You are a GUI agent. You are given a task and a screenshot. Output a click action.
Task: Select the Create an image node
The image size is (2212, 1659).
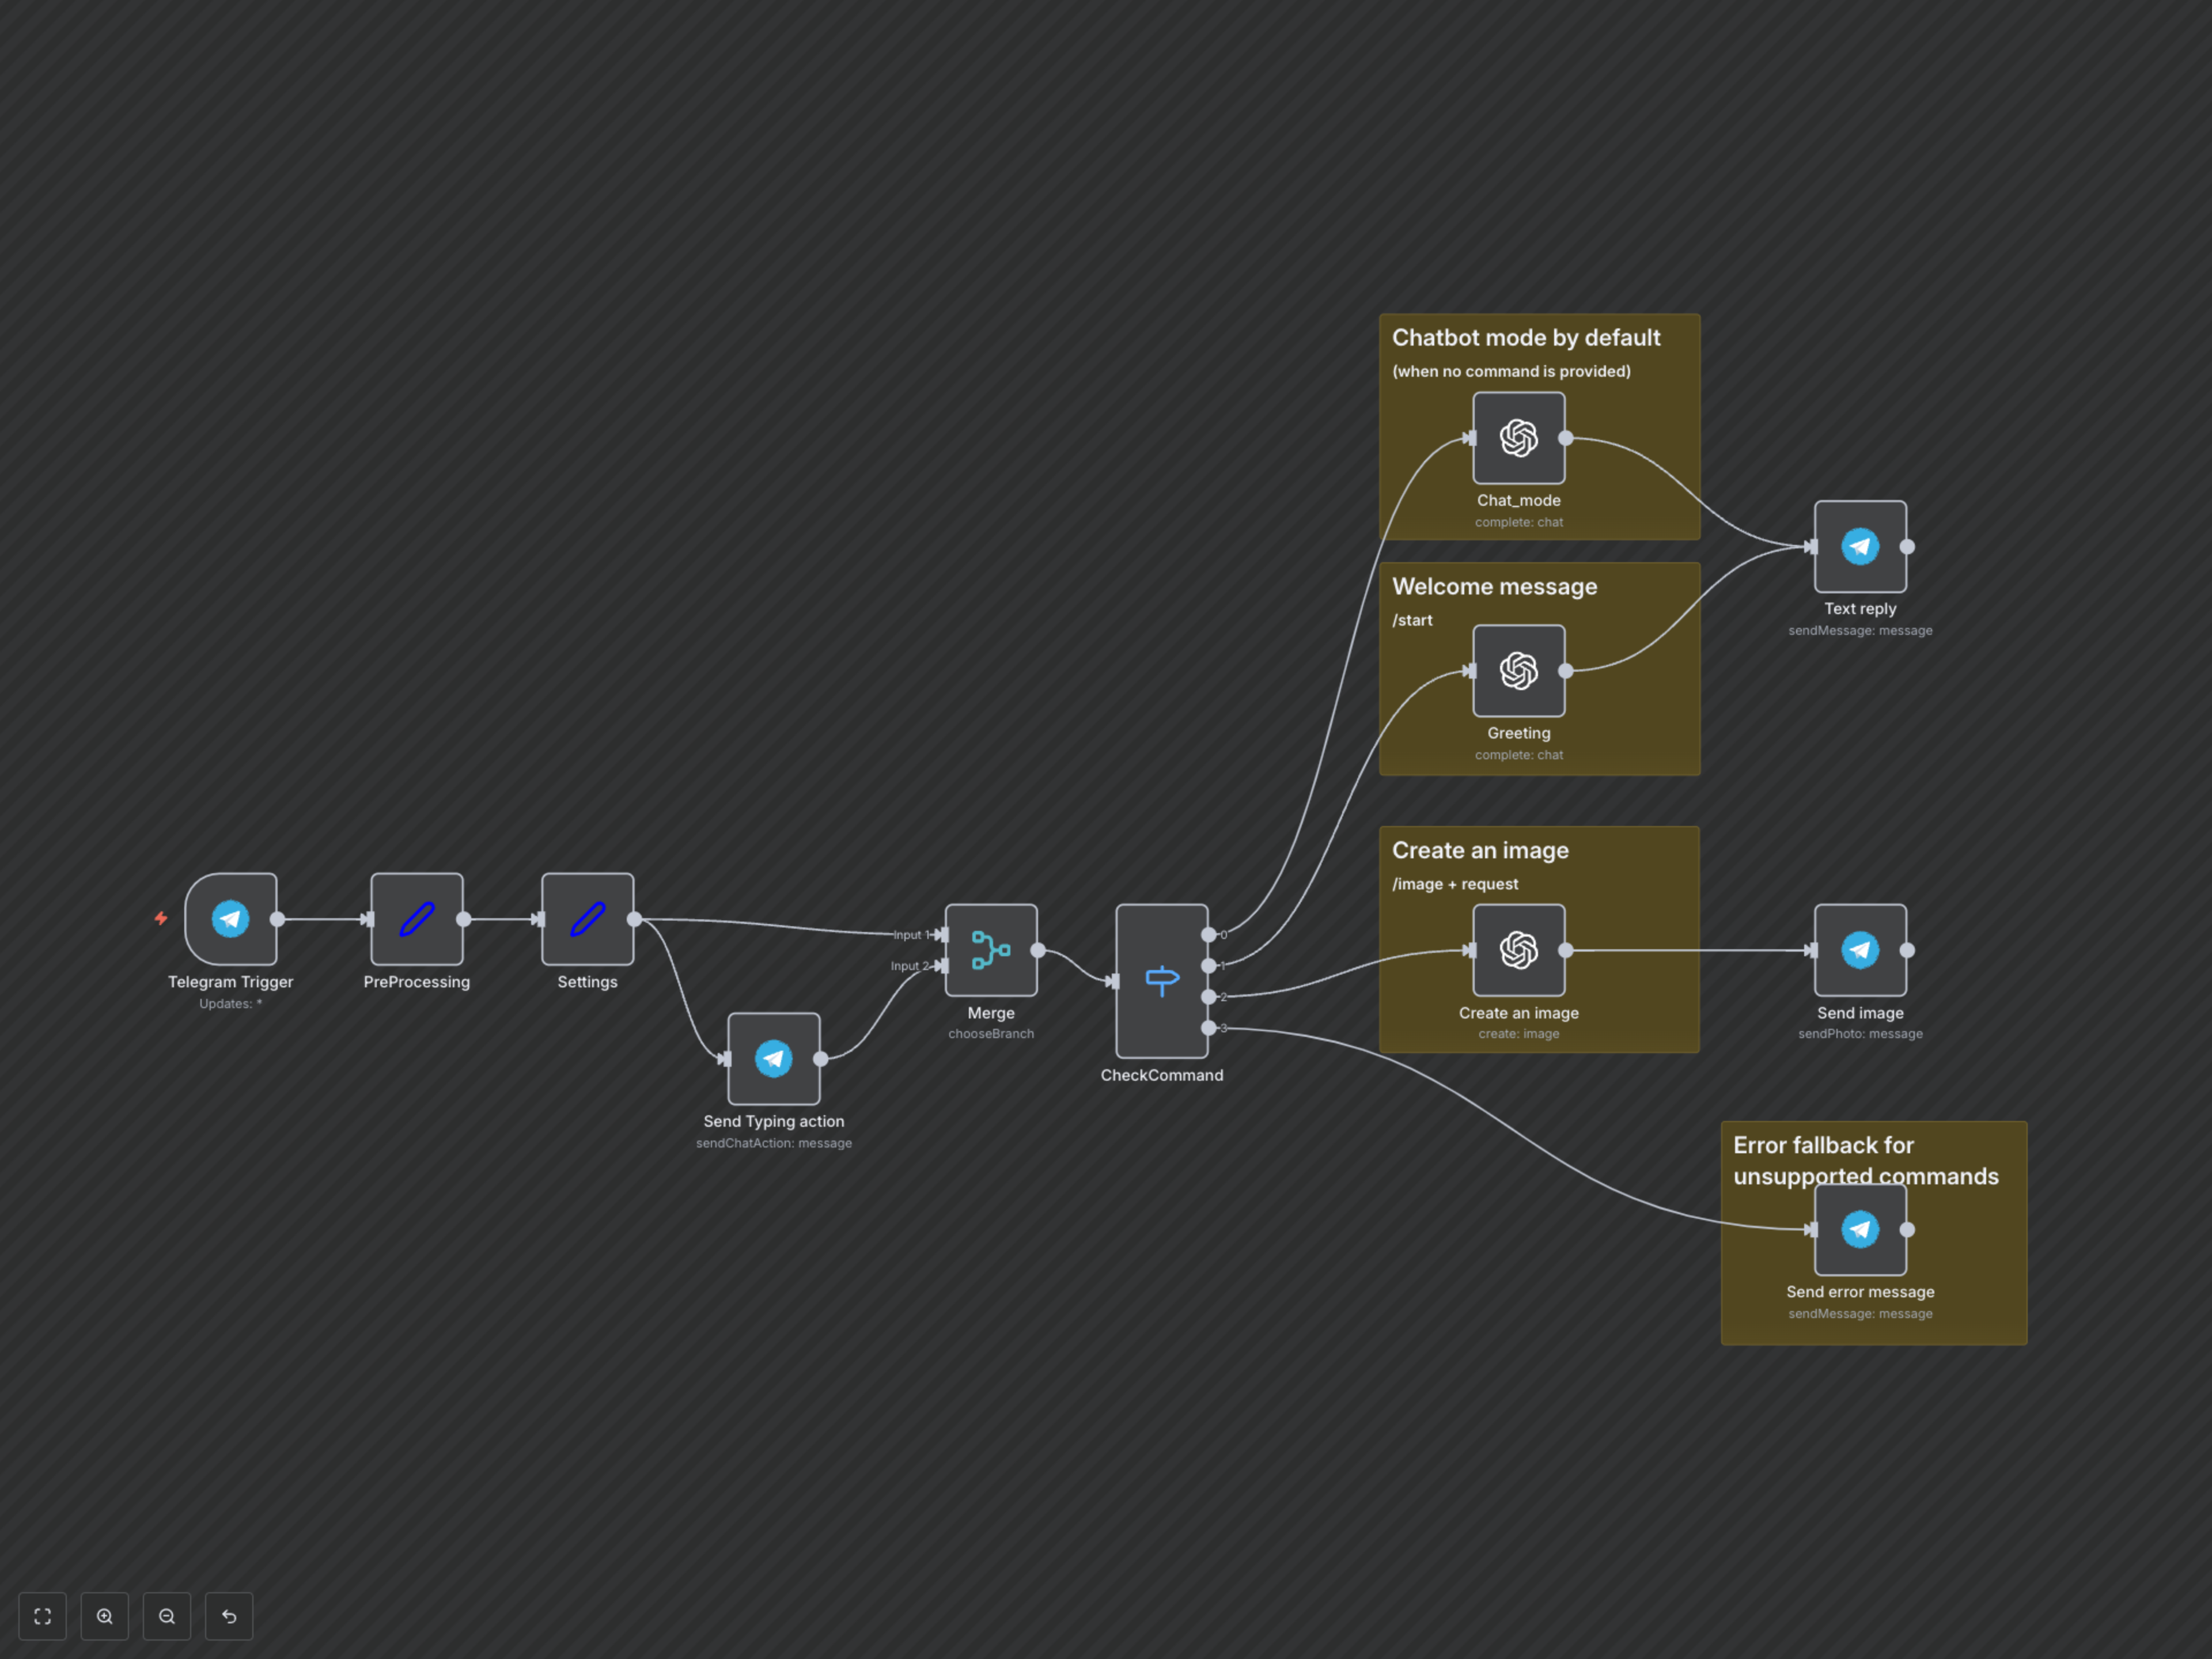[x=1518, y=949]
